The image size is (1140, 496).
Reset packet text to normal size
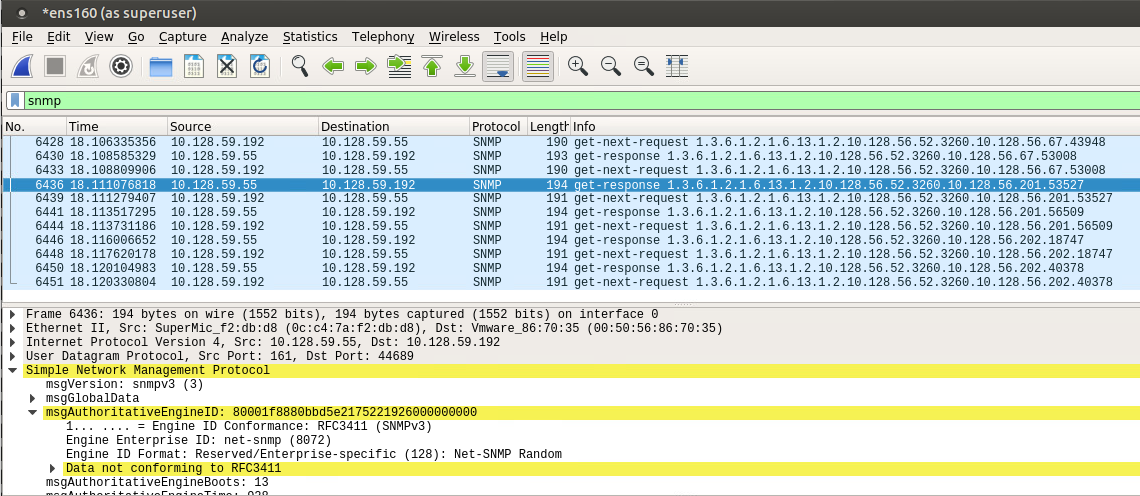click(643, 66)
